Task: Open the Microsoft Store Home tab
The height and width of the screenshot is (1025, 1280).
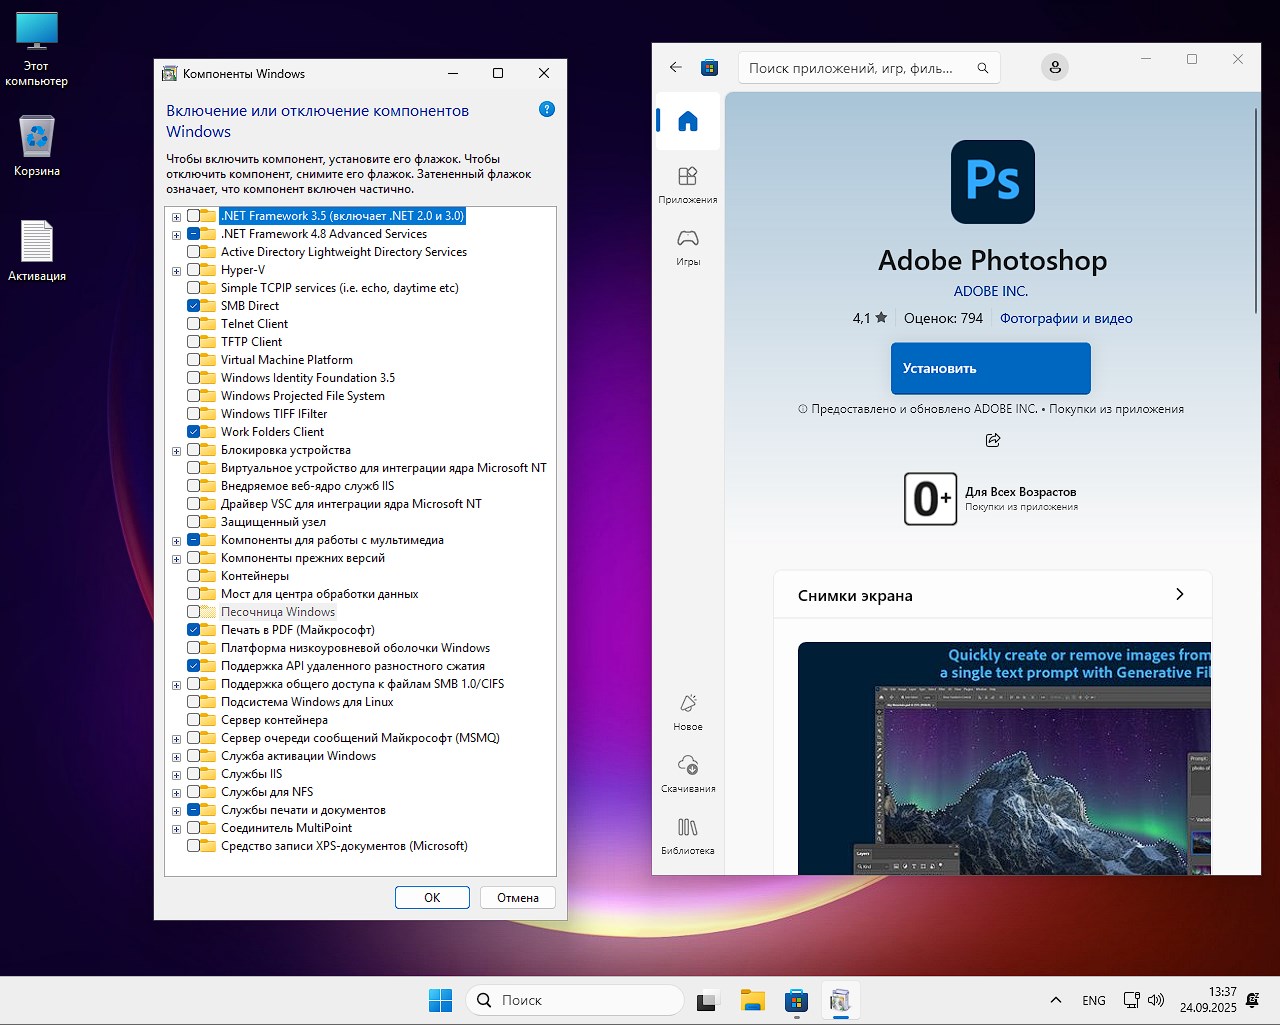Action: (x=687, y=121)
